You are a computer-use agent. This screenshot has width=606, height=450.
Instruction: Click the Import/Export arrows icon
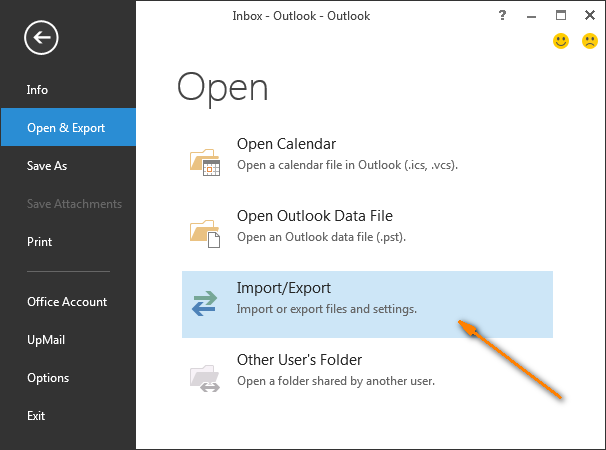tap(204, 303)
